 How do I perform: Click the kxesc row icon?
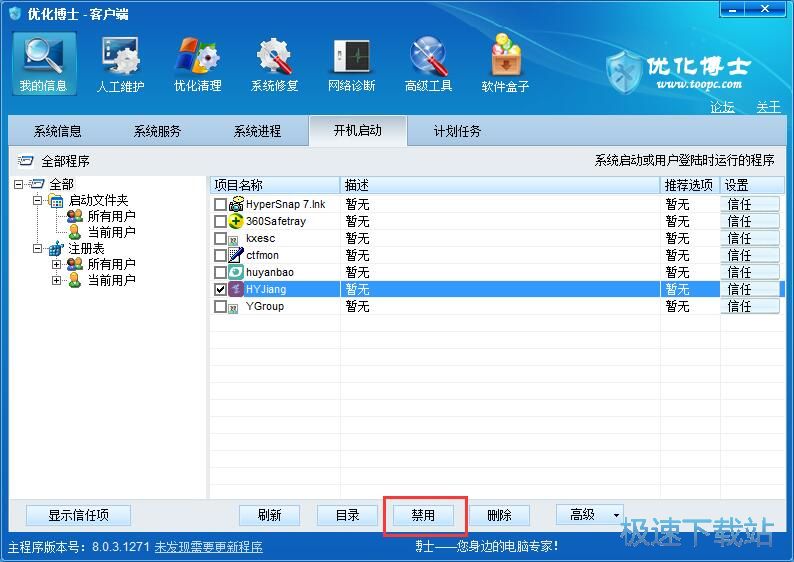[233, 239]
